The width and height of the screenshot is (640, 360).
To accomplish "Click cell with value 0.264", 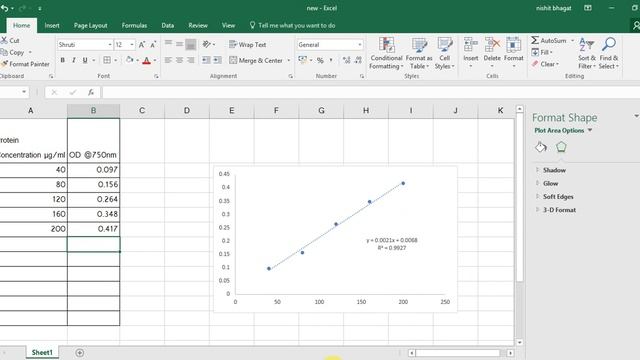I will 93,199.
